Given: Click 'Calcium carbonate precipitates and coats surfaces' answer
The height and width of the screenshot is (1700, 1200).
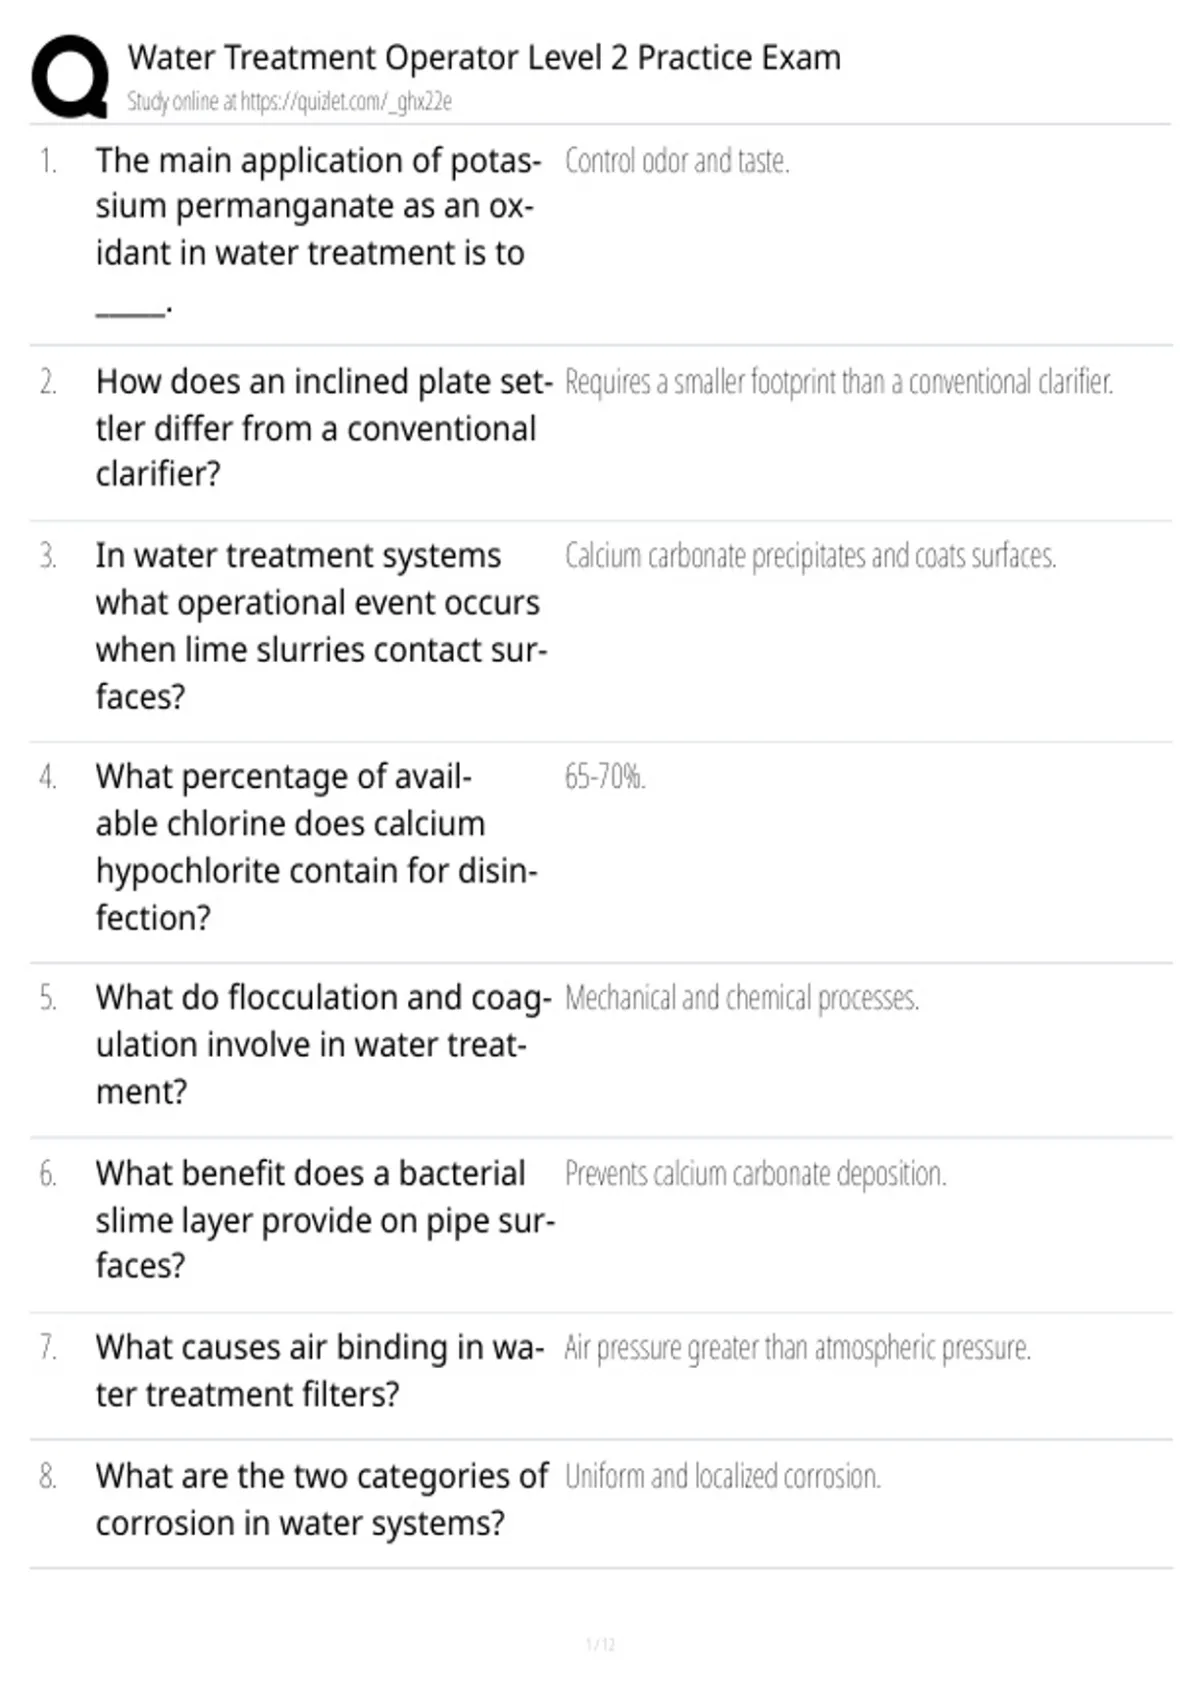Looking at the screenshot, I should click(810, 555).
